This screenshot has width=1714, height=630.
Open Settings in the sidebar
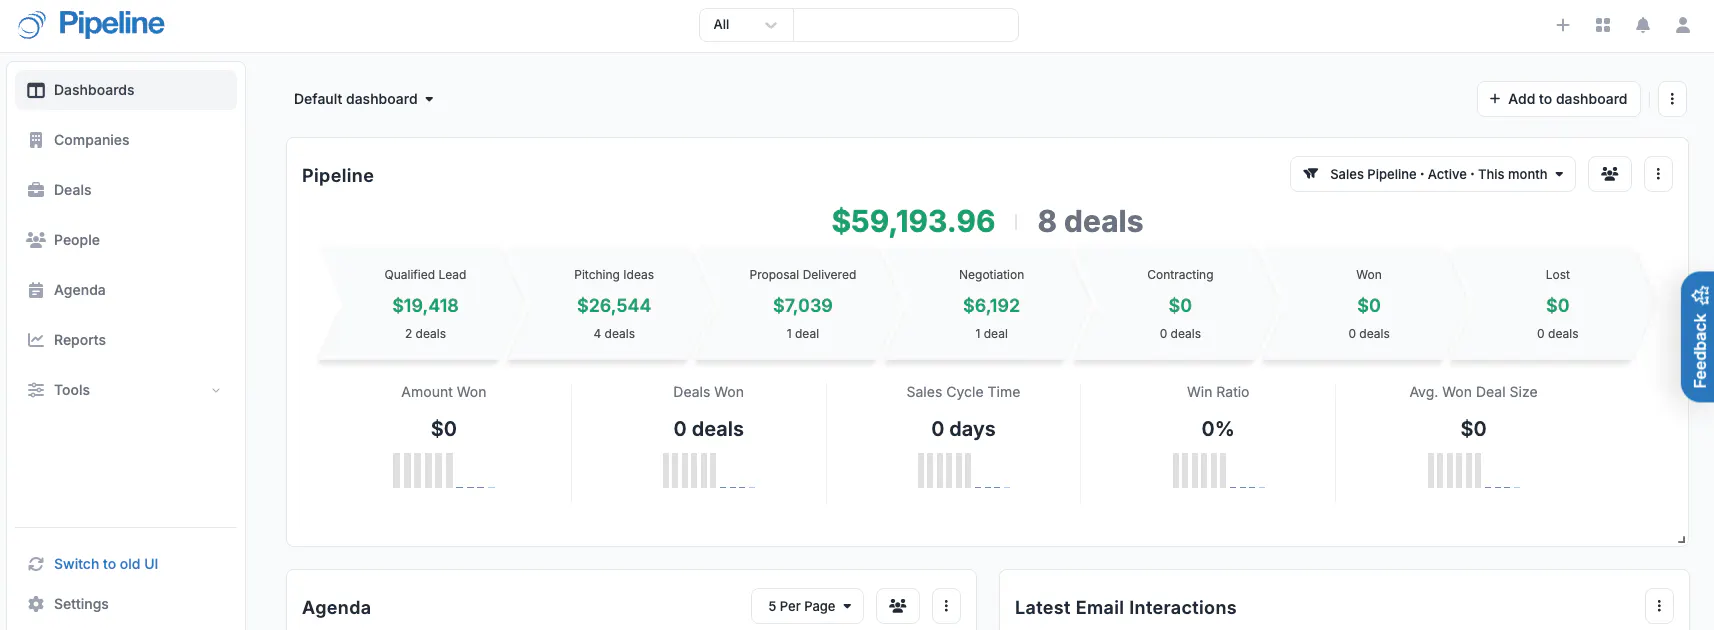pos(126,604)
